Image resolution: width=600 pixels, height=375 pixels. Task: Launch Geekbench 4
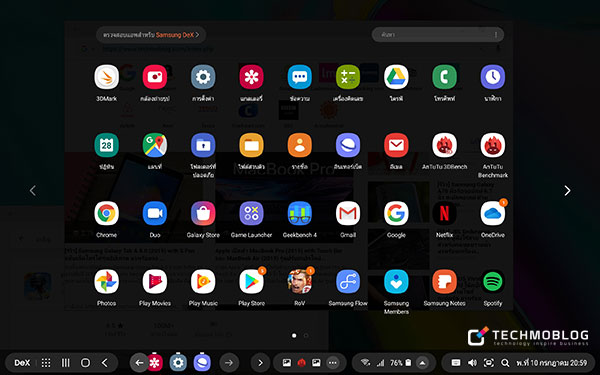tap(300, 213)
